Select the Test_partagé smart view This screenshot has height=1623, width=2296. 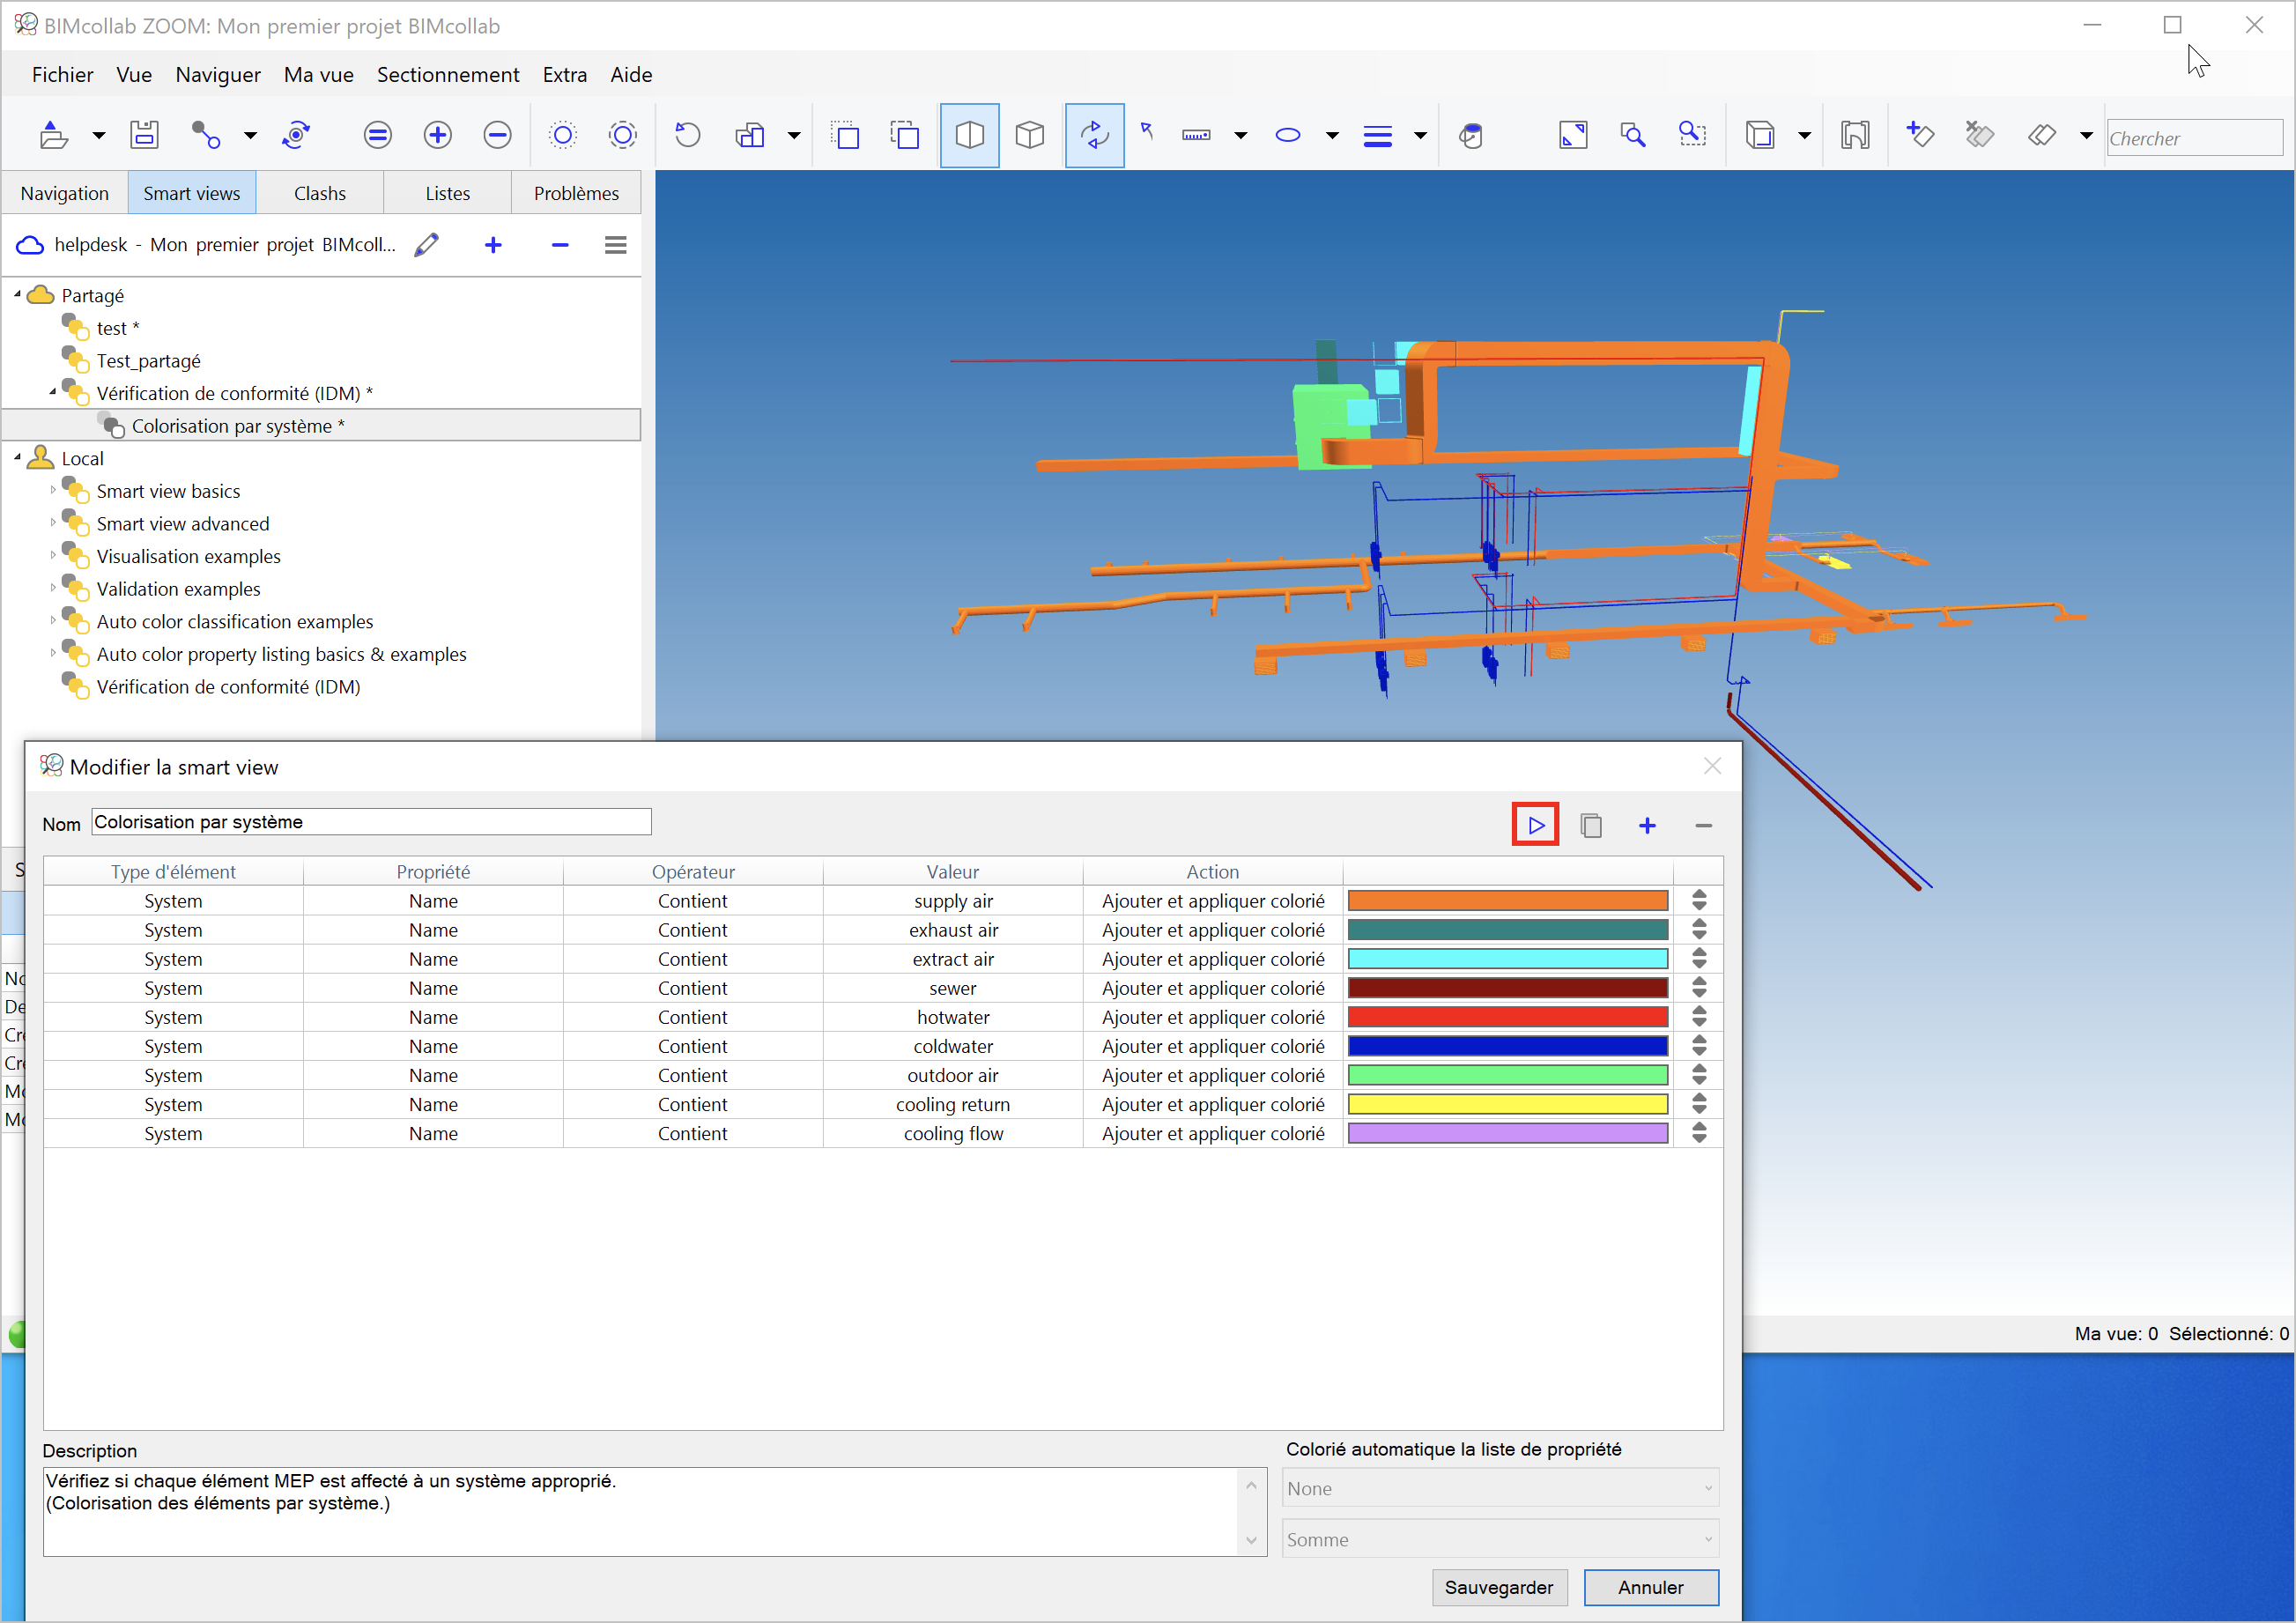coord(148,361)
